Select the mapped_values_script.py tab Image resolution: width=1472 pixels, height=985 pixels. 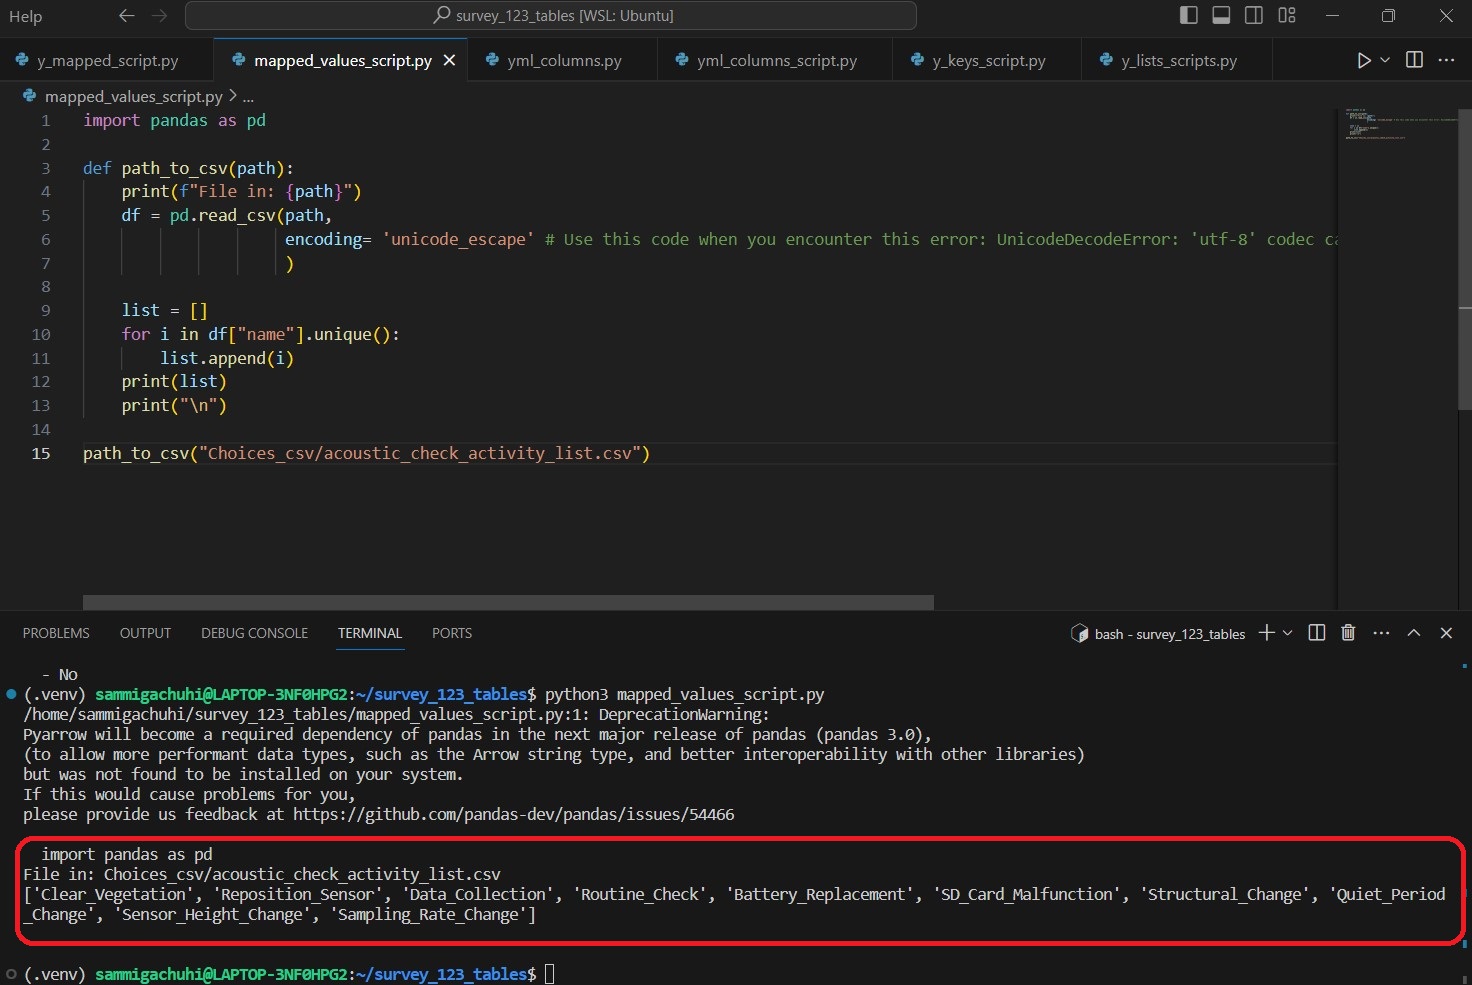click(342, 60)
